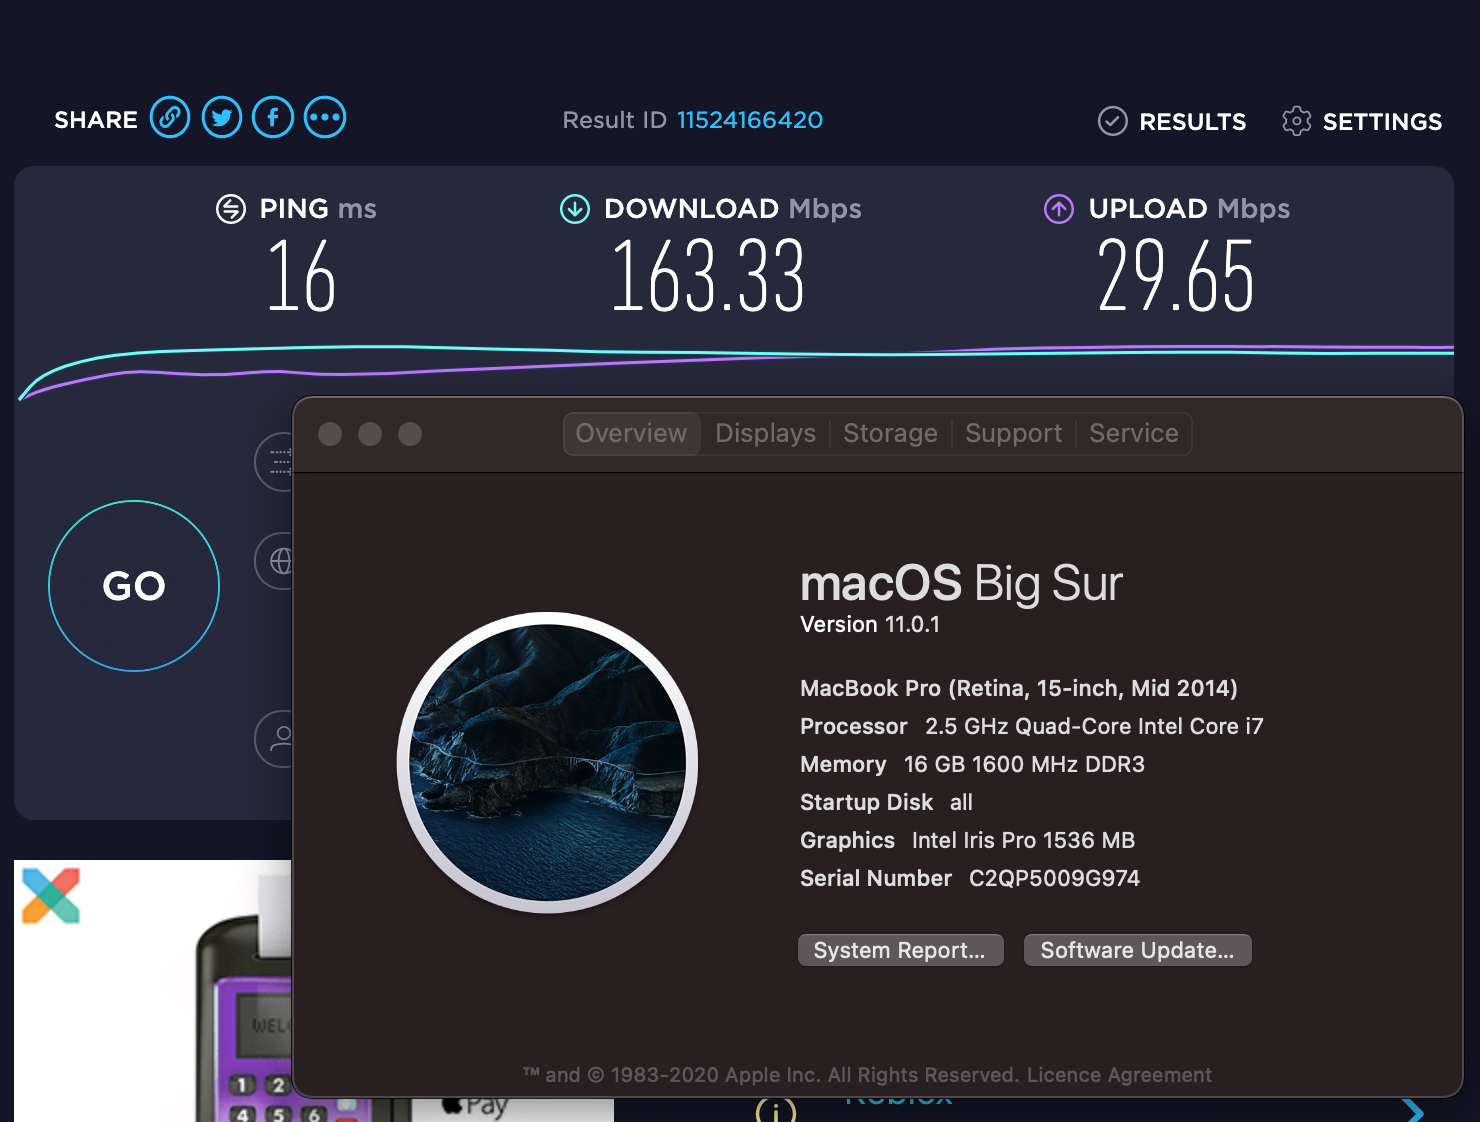The image size is (1480, 1122).
Task: Switch to the Support tab
Action: click(1014, 434)
